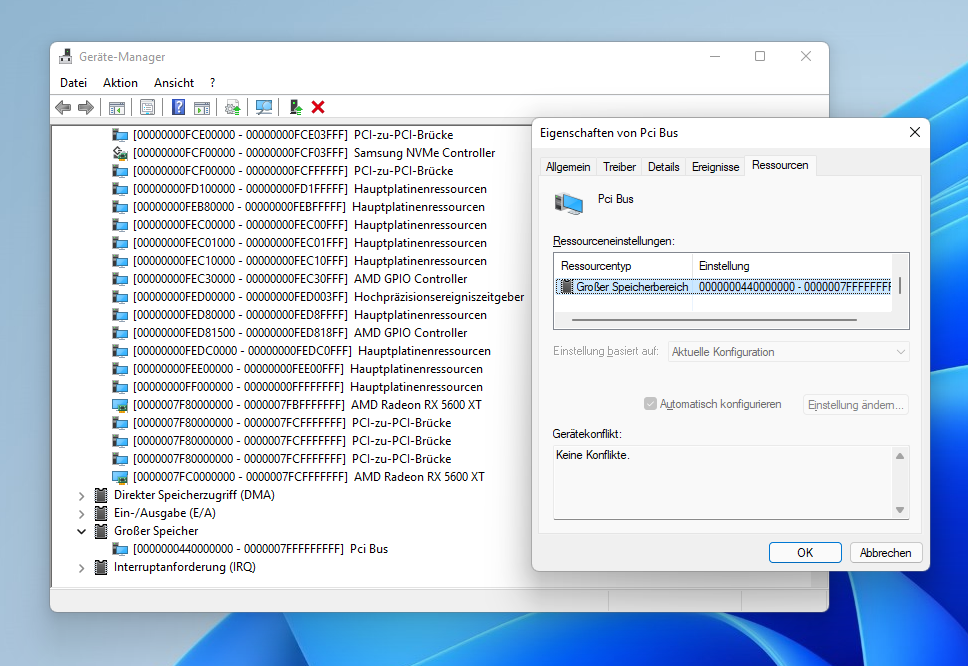Viewport: 968px width, 666px height.
Task: Click the Pci Bus row icon under Großer Speicher
Action: click(120, 549)
